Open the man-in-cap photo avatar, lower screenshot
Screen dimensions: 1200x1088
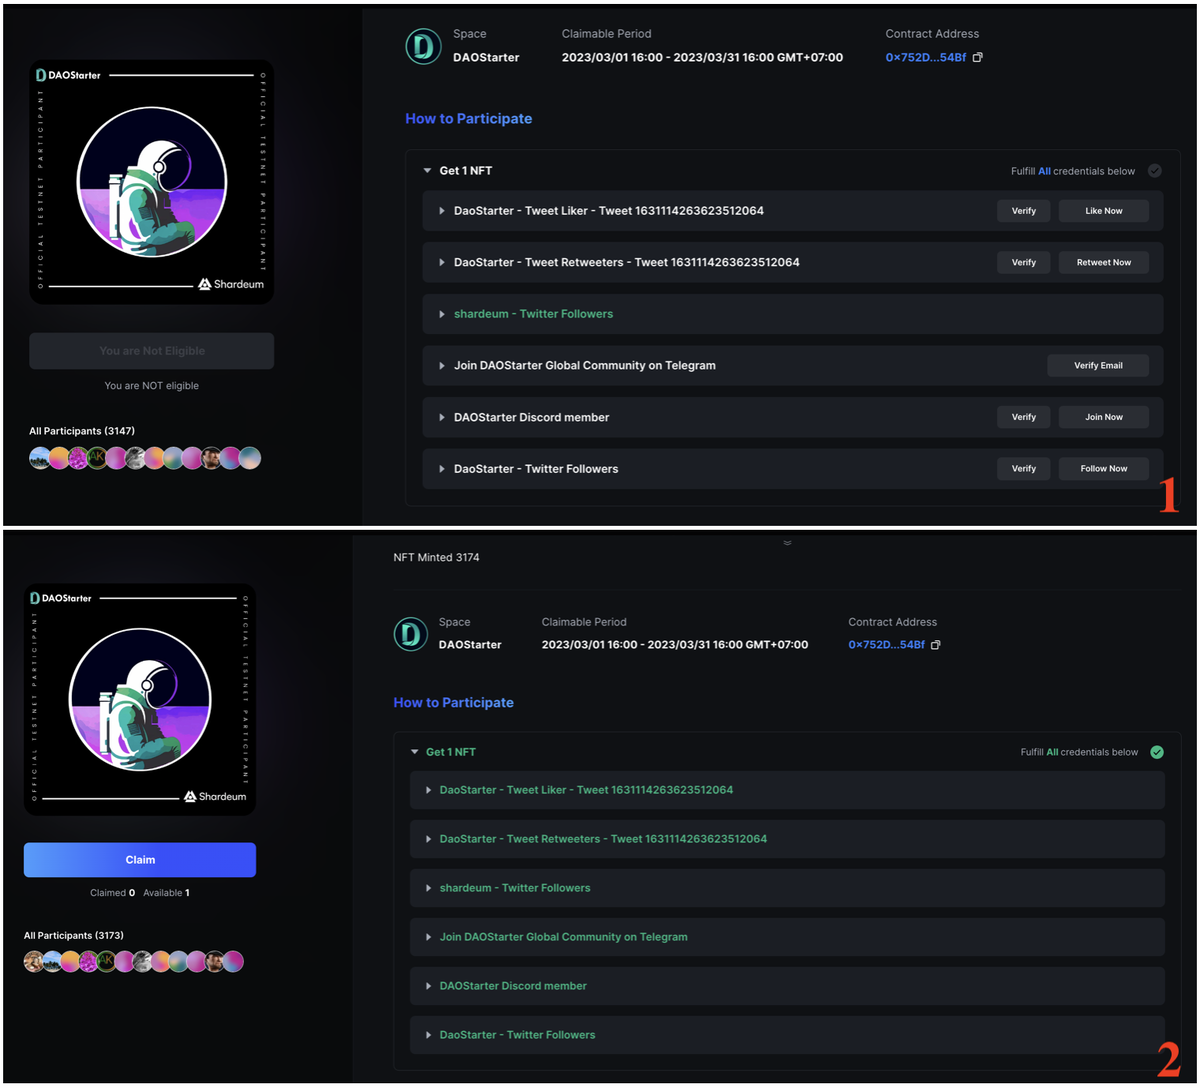[x=214, y=961]
